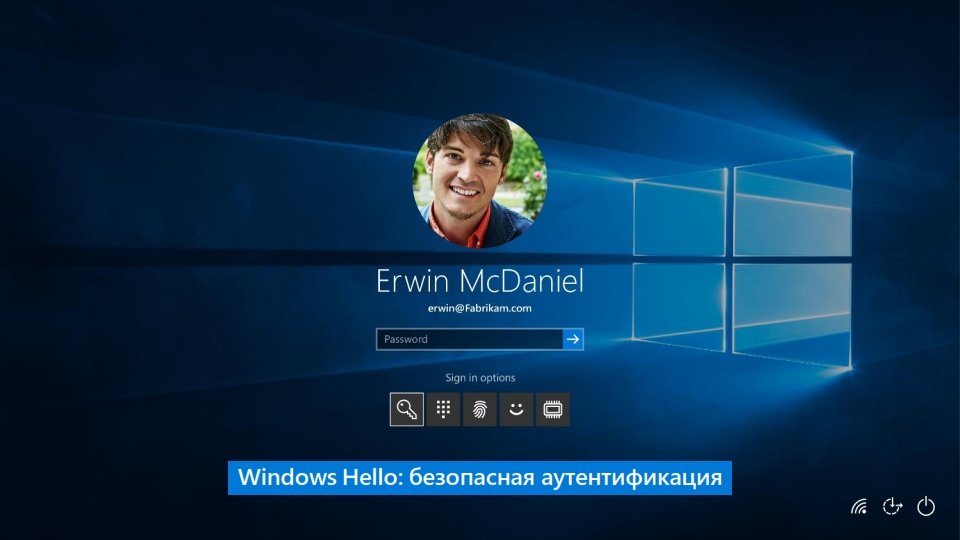Focus the Password input field
The height and width of the screenshot is (540, 960).
pyautogui.click(x=470, y=339)
